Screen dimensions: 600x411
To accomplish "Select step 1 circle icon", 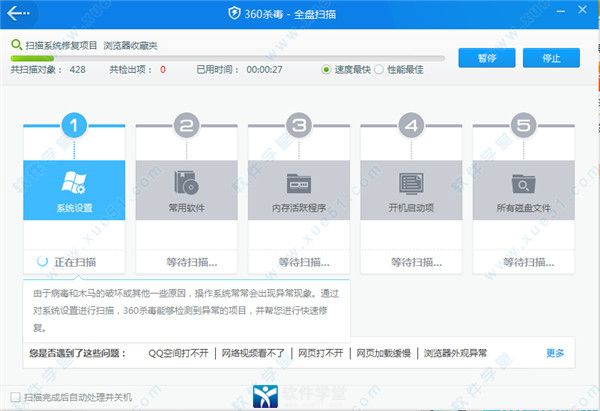I will point(74,125).
